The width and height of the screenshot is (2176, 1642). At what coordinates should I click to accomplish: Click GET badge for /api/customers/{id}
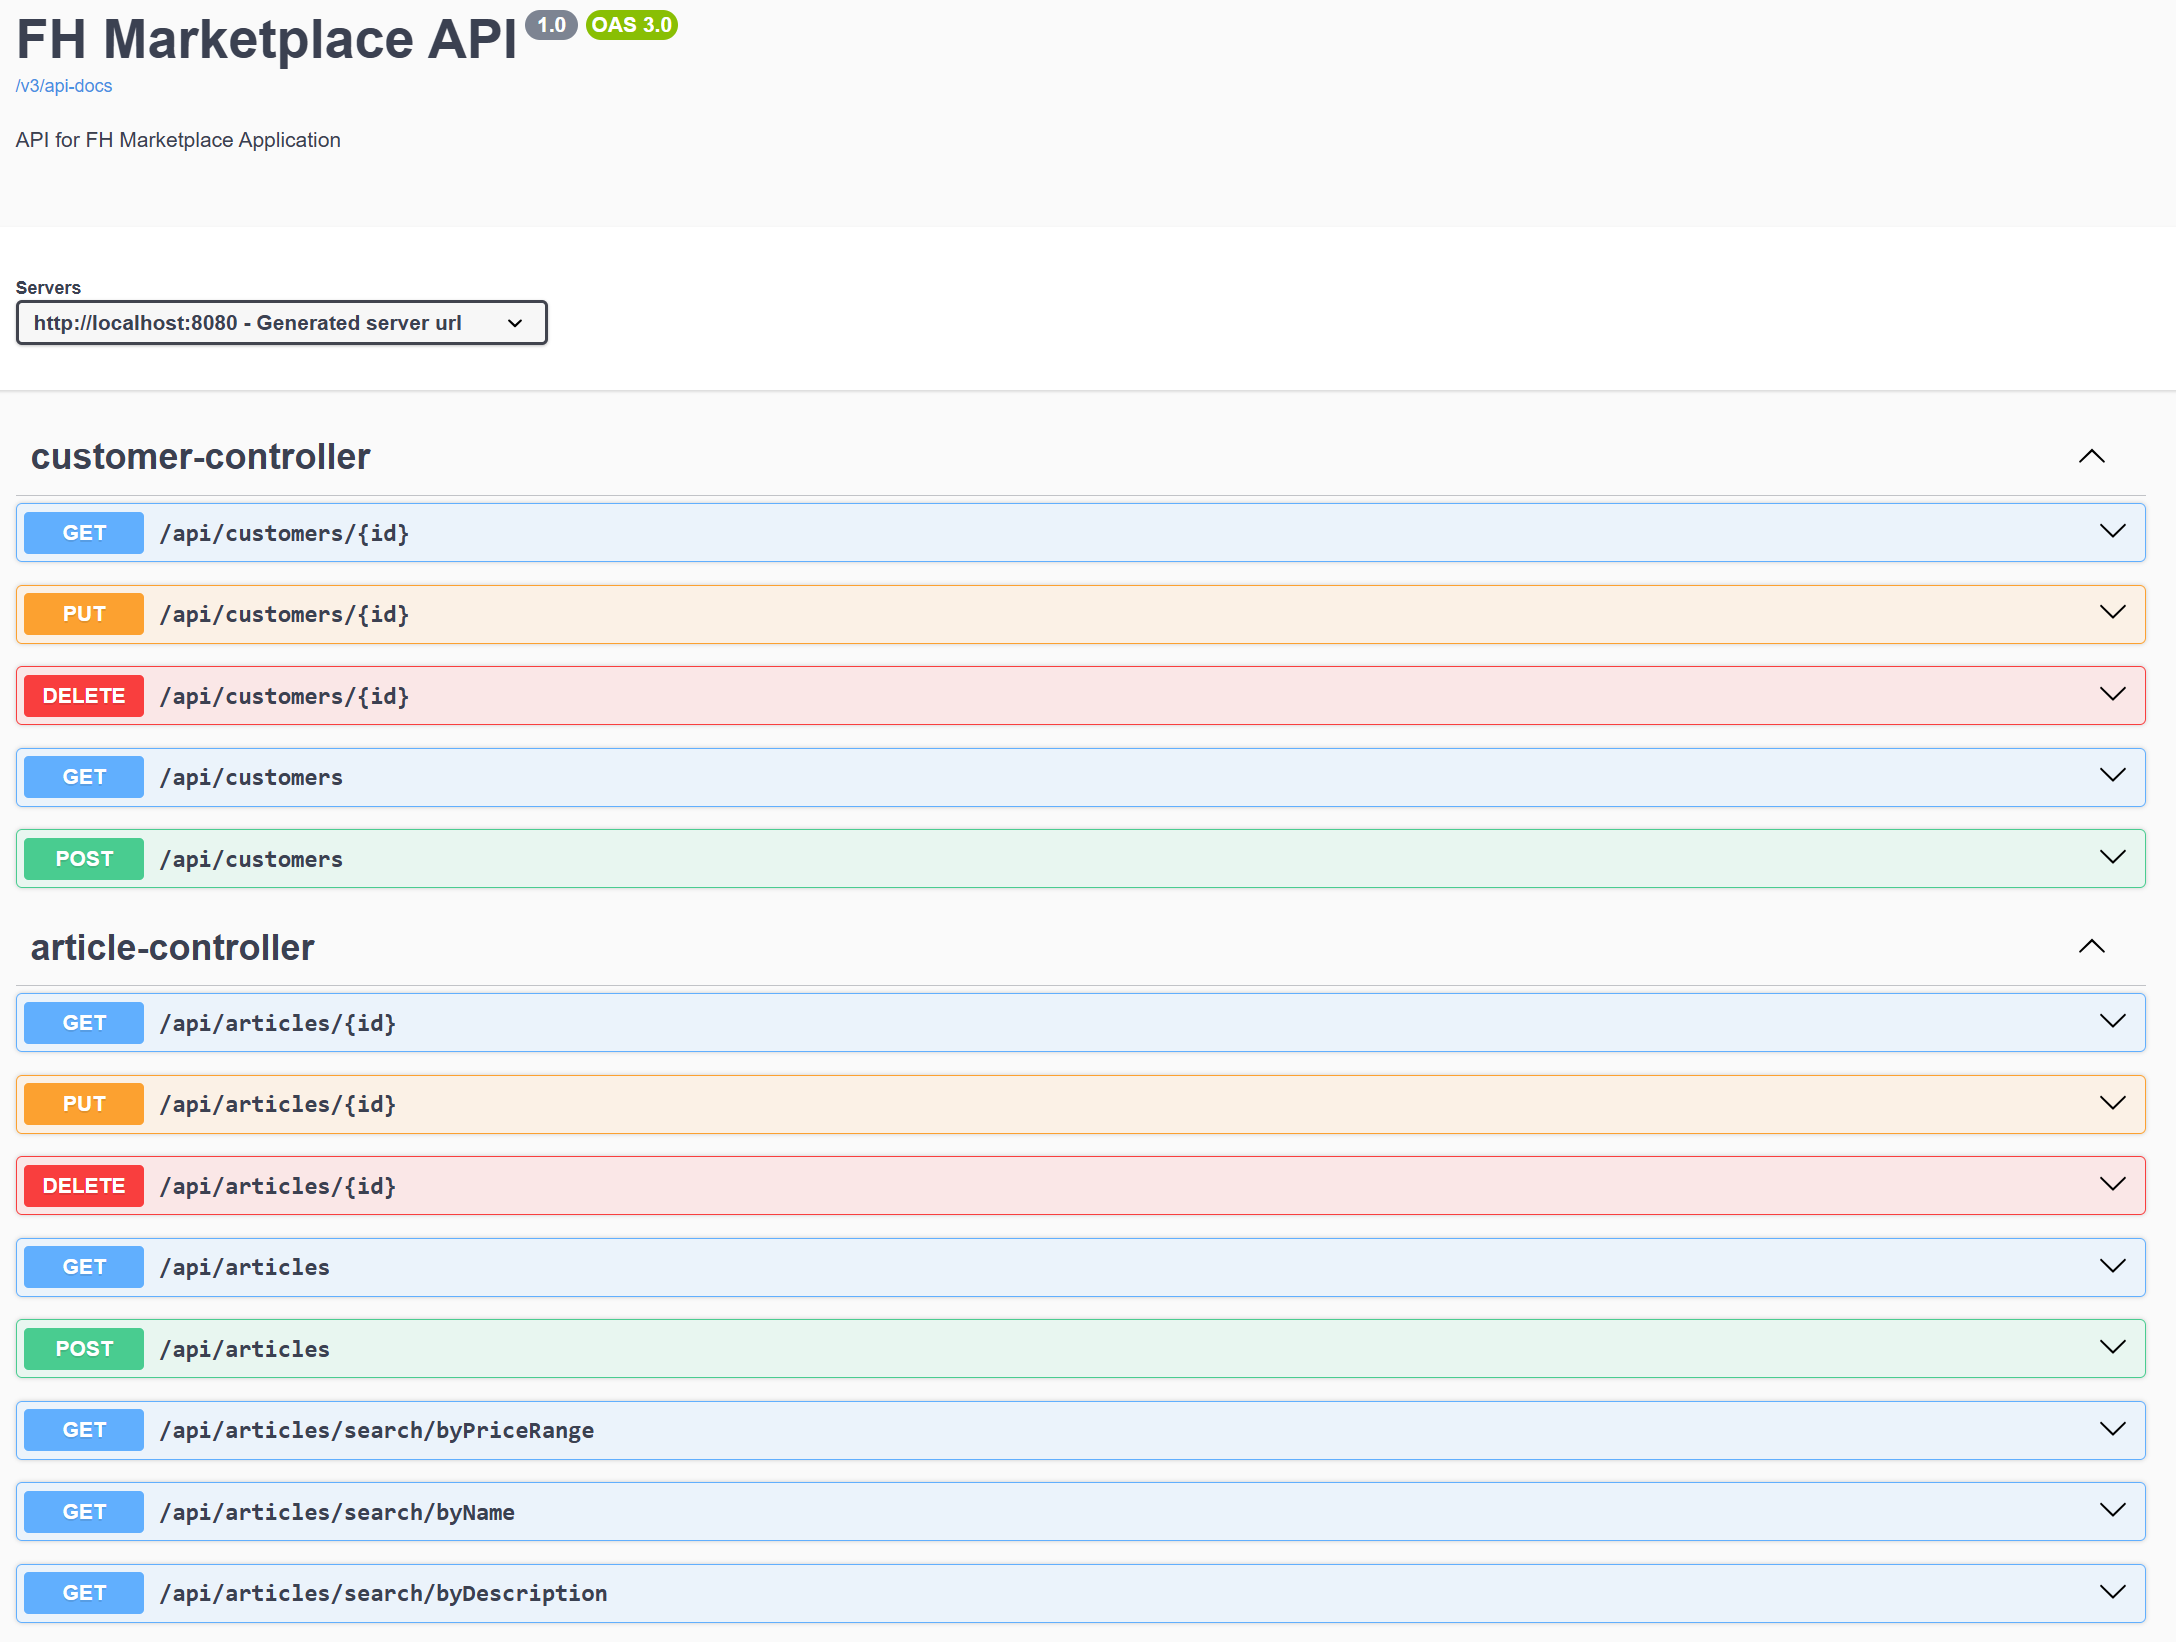click(84, 533)
